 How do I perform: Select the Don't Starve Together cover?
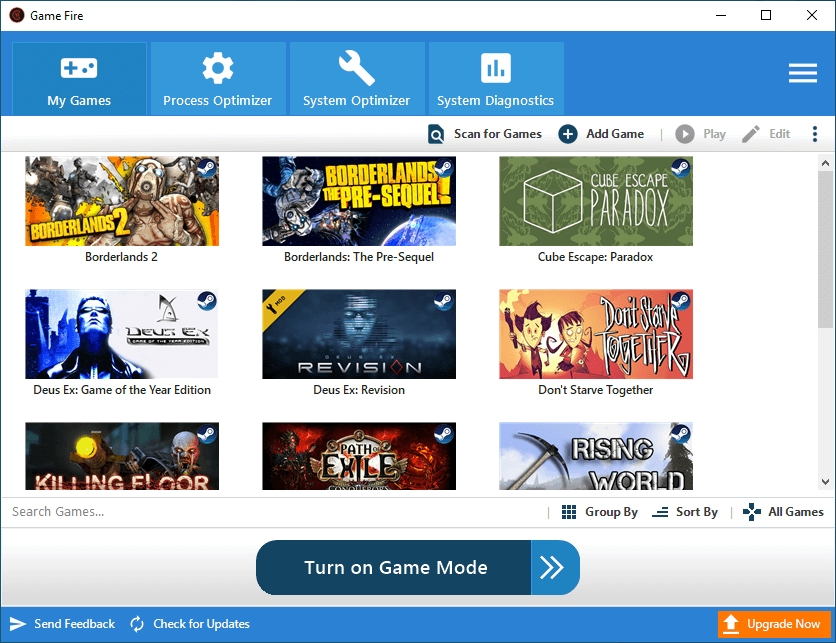596,334
